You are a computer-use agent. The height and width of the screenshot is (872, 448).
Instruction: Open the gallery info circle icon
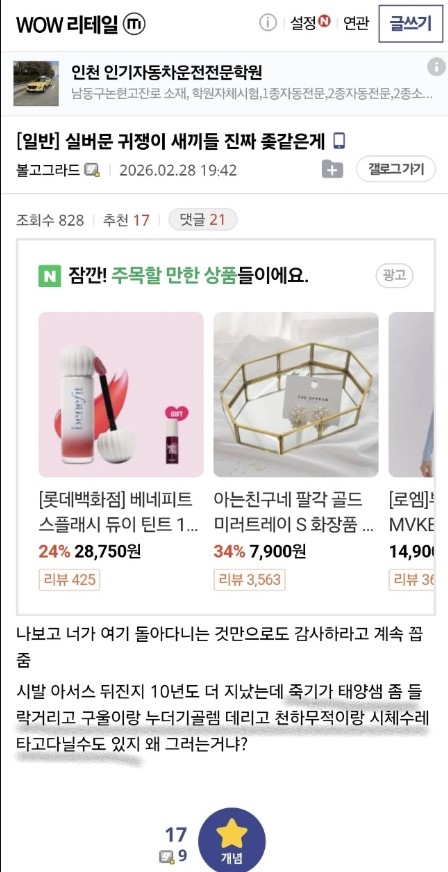tap(268, 23)
